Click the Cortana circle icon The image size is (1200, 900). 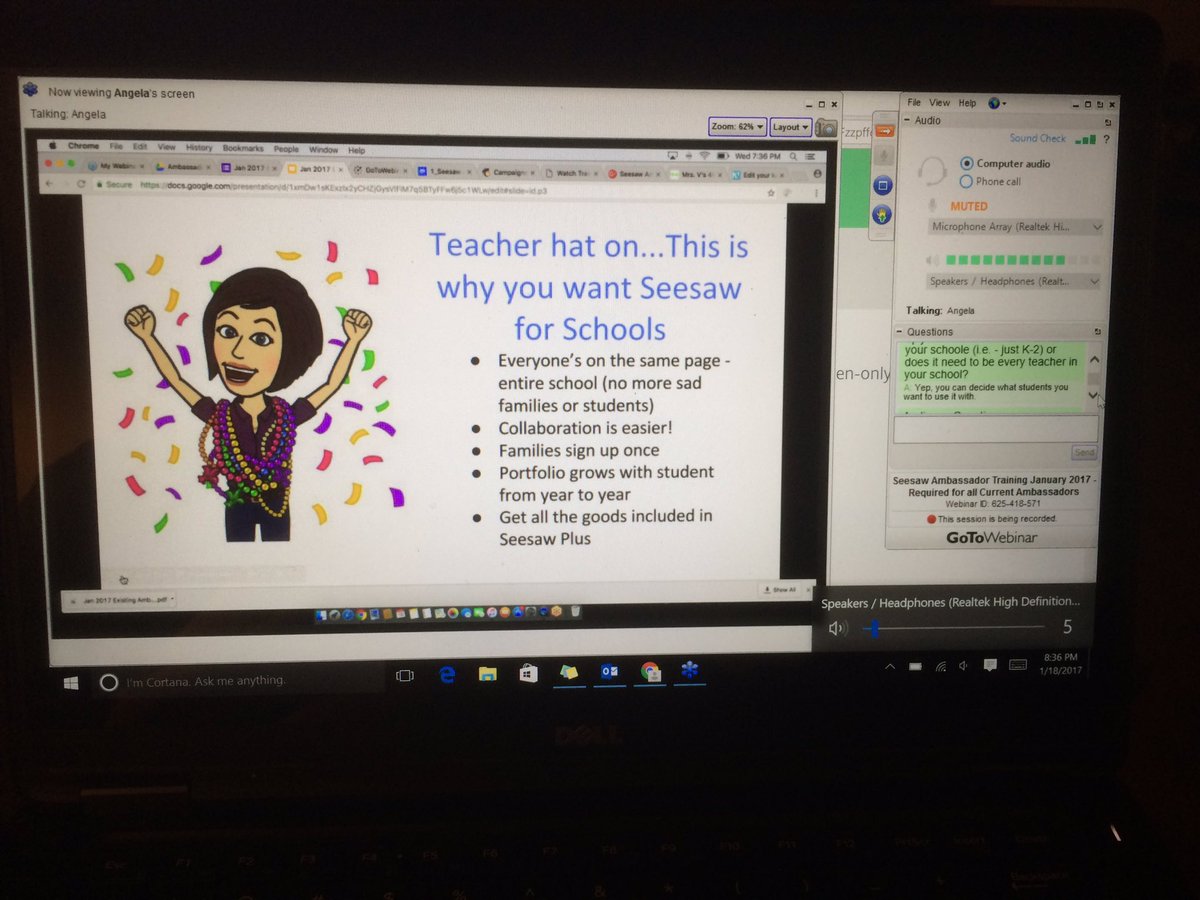(x=109, y=682)
